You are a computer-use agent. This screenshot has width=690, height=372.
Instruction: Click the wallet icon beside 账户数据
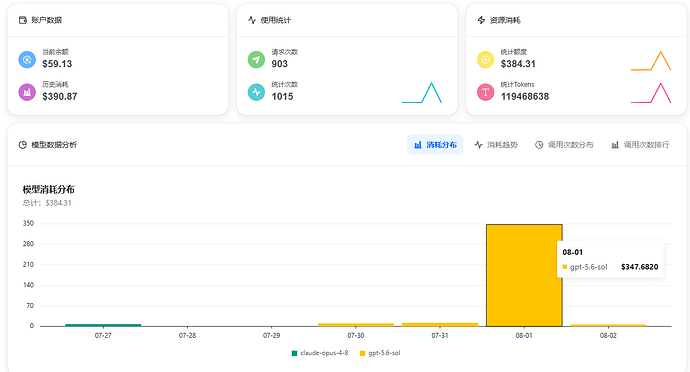pyautogui.click(x=23, y=20)
